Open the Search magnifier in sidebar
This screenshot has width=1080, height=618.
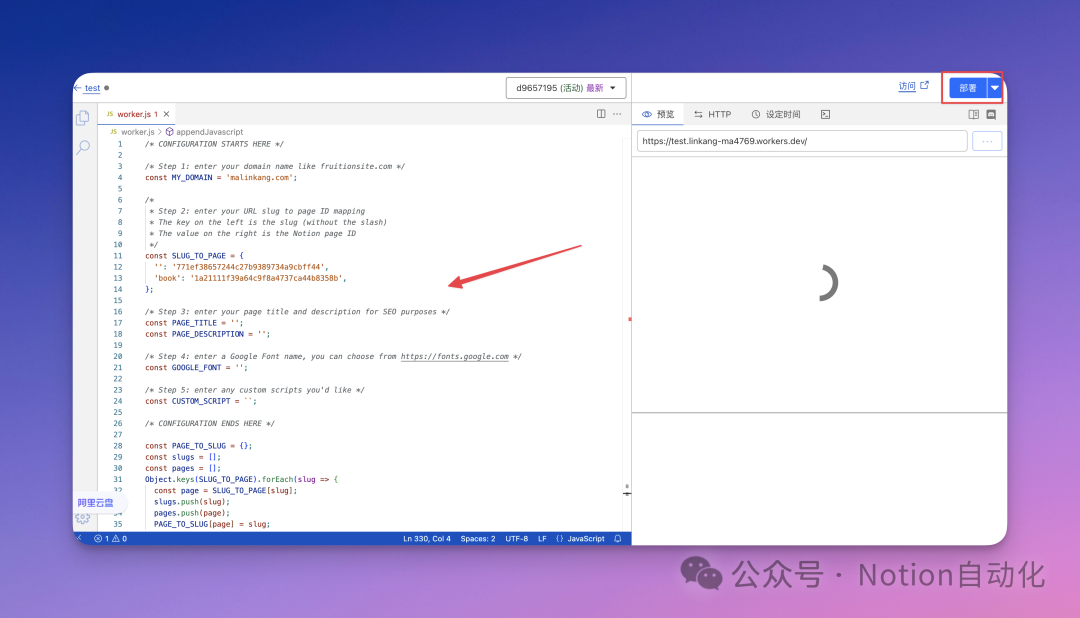(x=83, y=147)
